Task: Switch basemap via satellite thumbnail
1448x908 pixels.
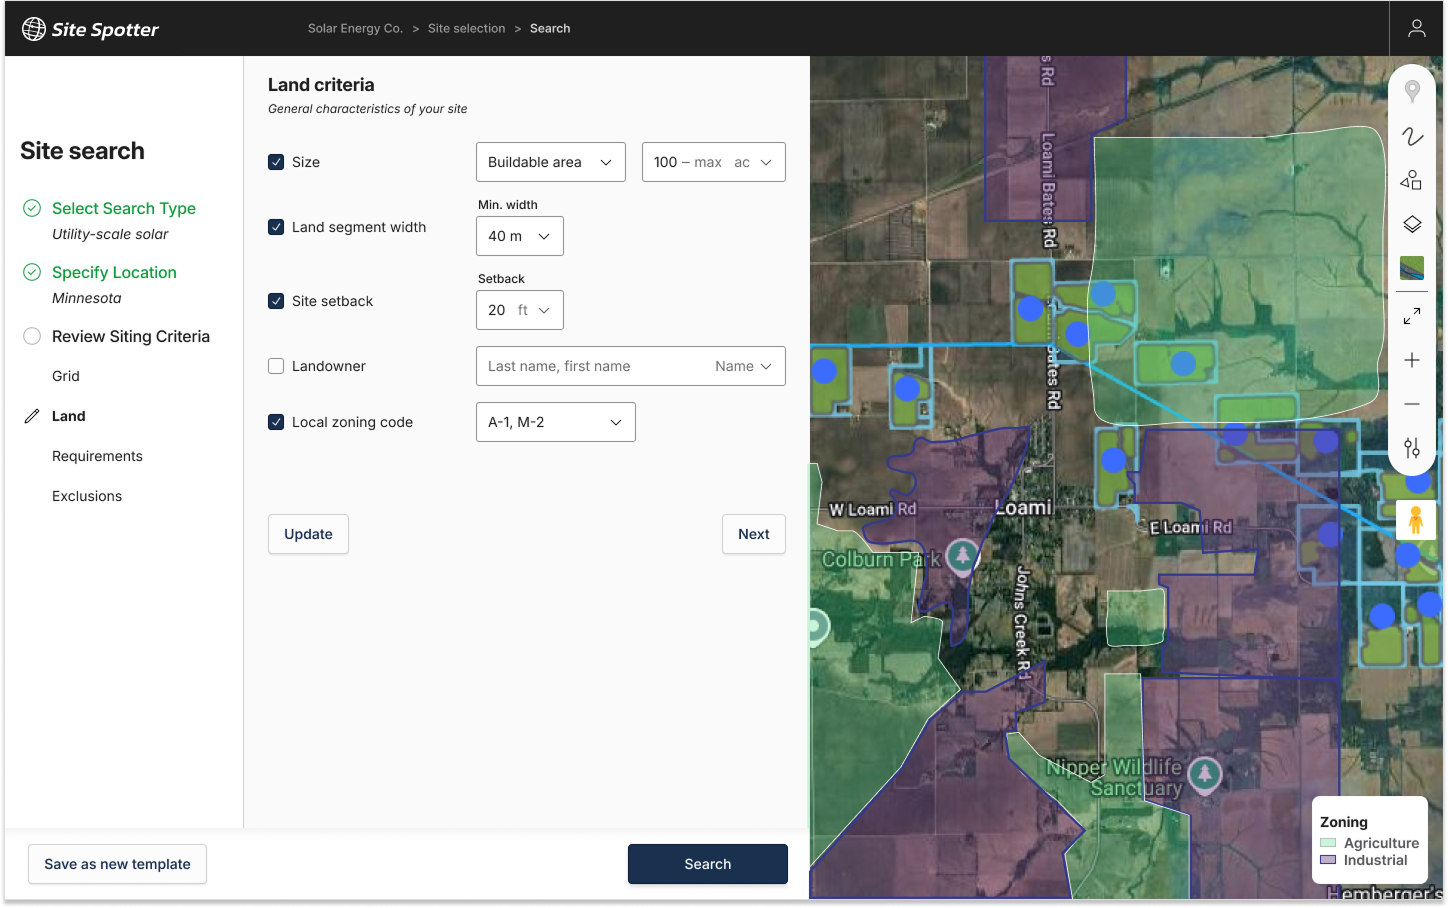Action: click(1412, 268)
